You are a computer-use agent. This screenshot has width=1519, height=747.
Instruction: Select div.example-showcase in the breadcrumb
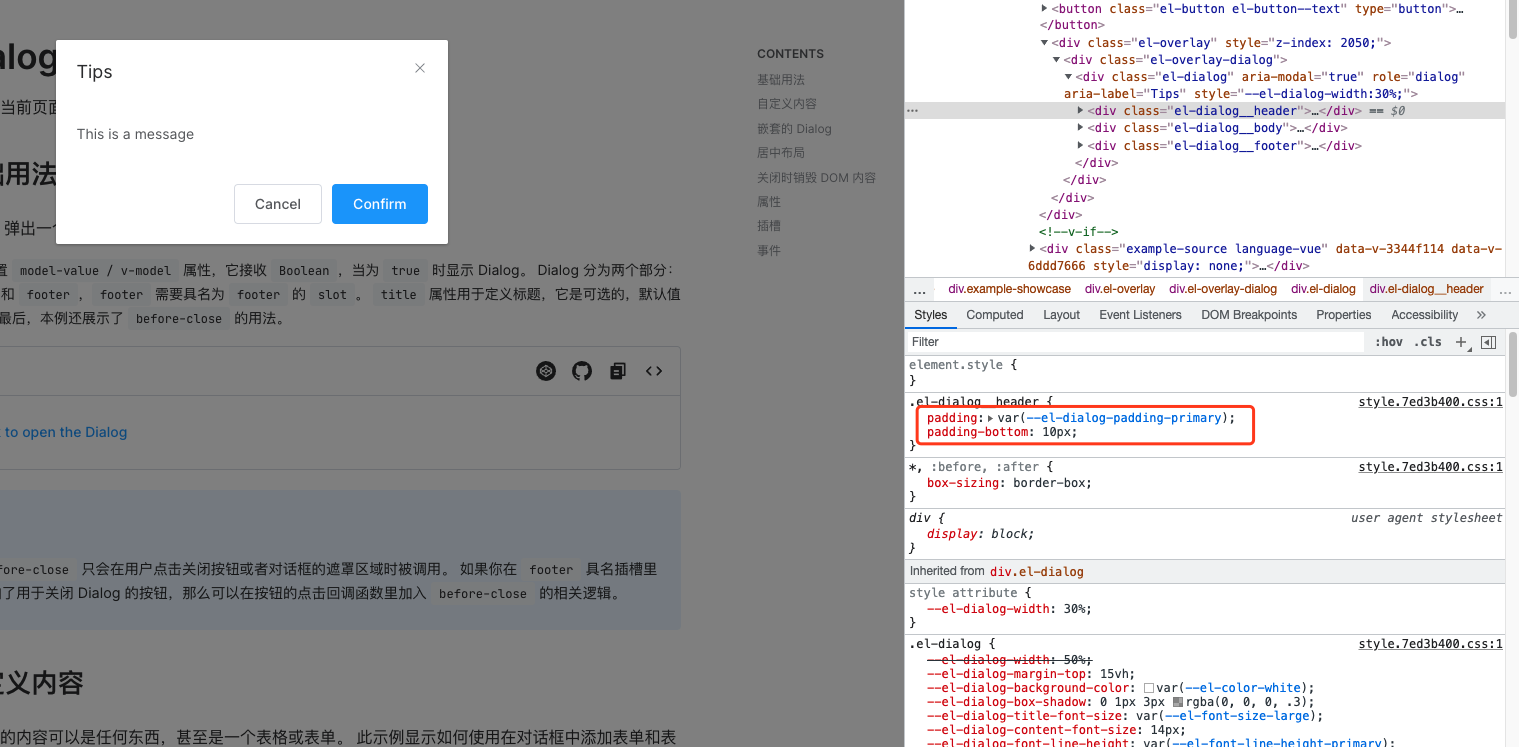pyautogui.click(x=1009, y=289)
